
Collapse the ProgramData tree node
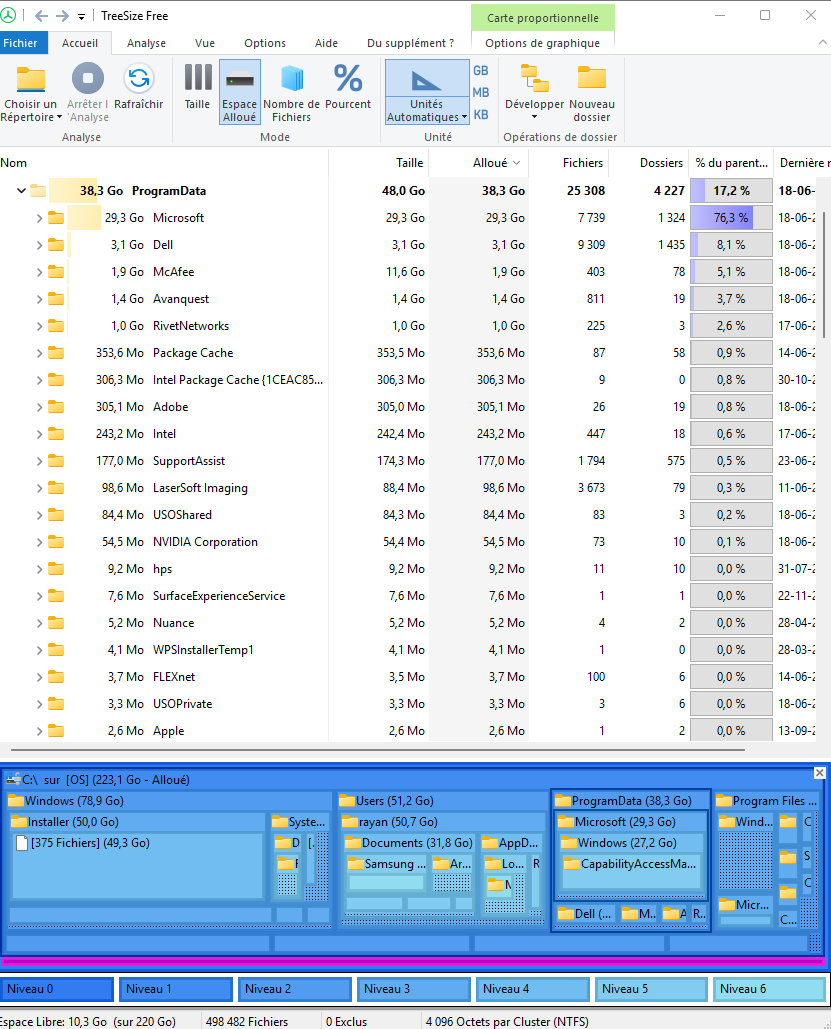point(22,191)
